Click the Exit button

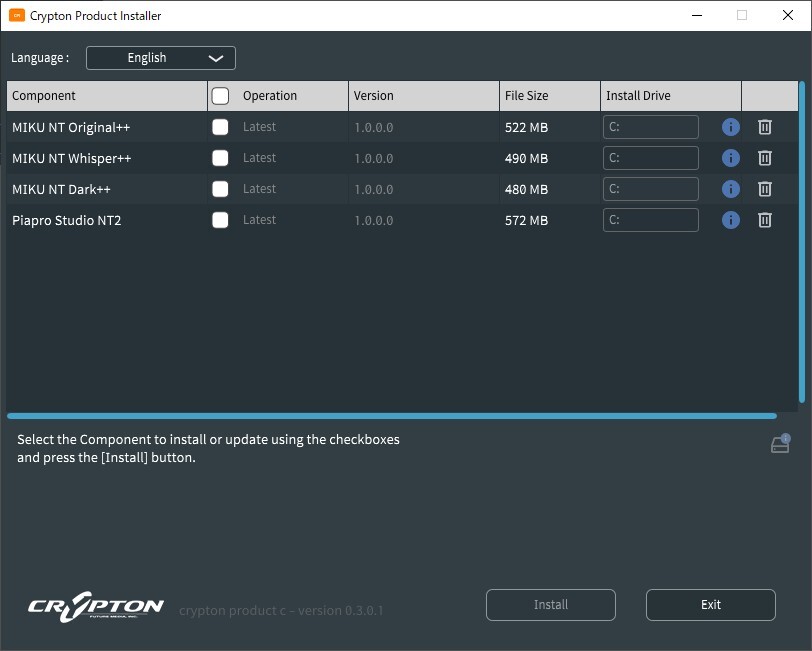click(x=710, y=605)
